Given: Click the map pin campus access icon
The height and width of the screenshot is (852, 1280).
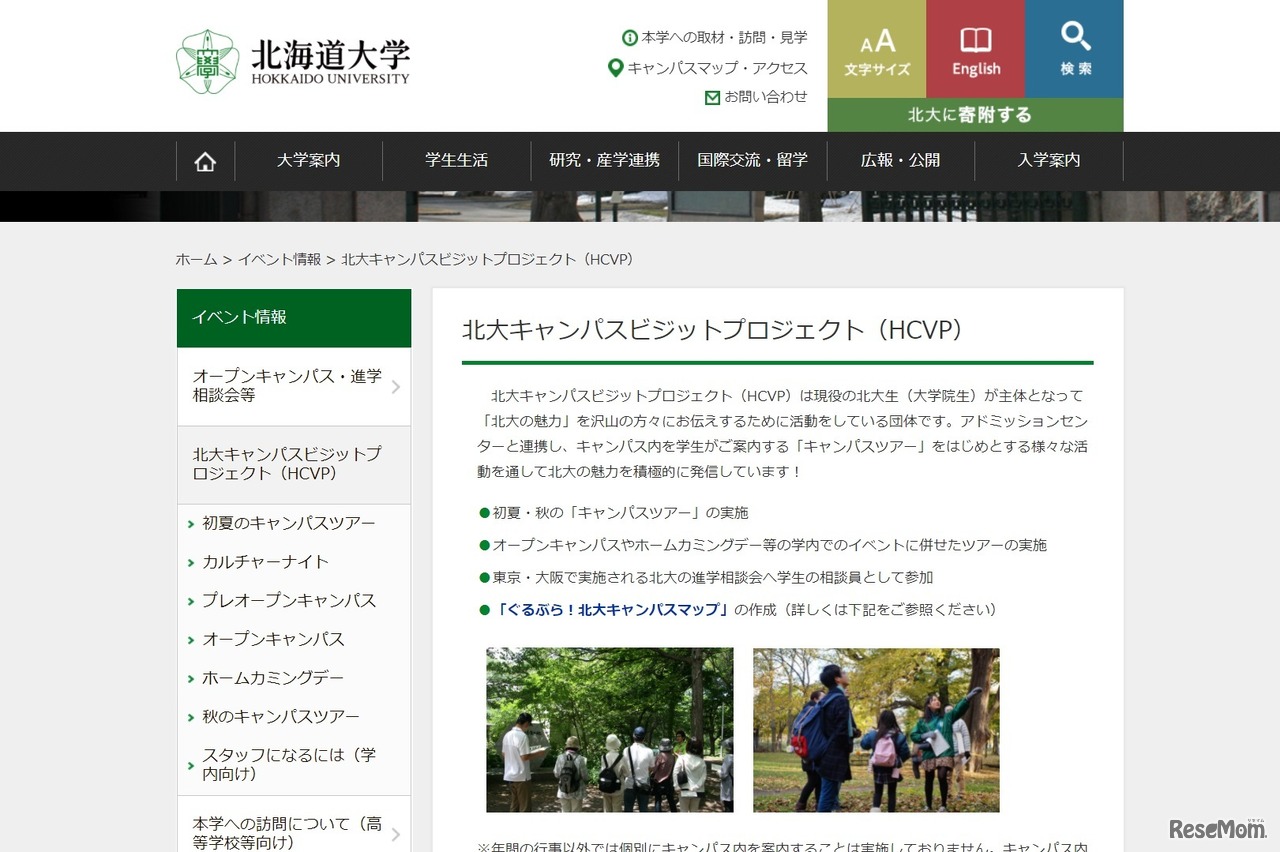Looking at the screenshot, I should pos(616,68).
